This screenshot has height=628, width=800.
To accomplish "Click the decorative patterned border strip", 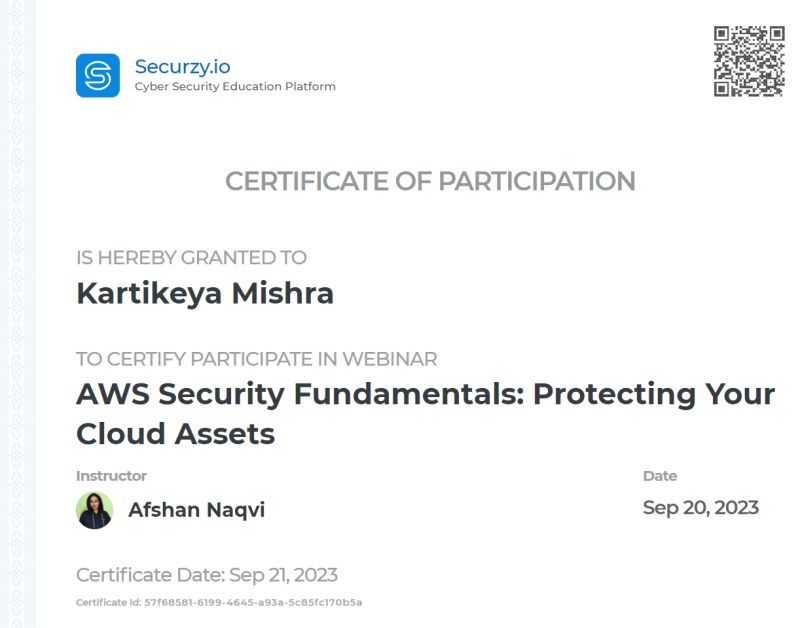I will 17,314.
